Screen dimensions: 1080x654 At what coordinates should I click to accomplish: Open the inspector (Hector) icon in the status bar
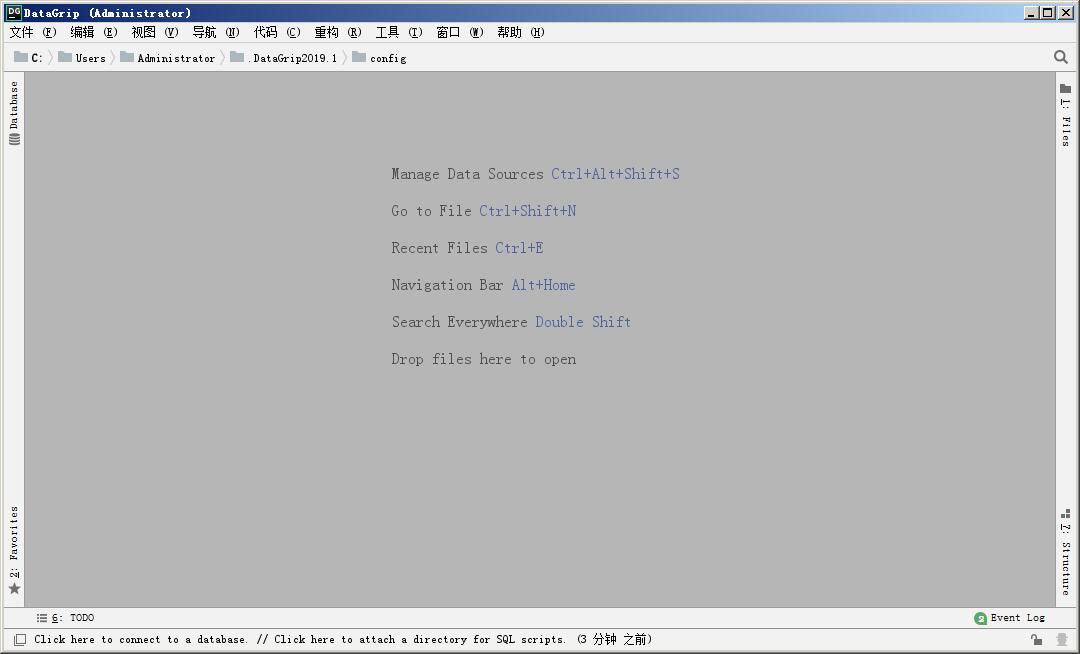[1062, 640]
